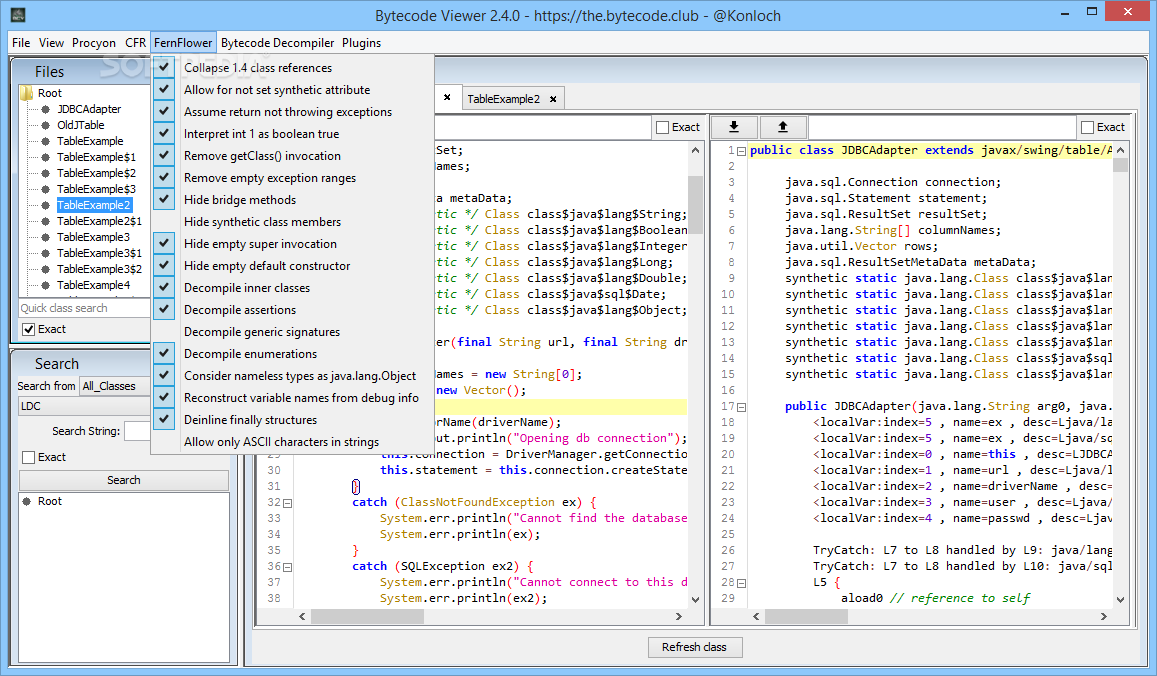
Task: Click the bytecode pane's scroll-down arrow
Action: pyautogui.click(x=1121, y=600)
